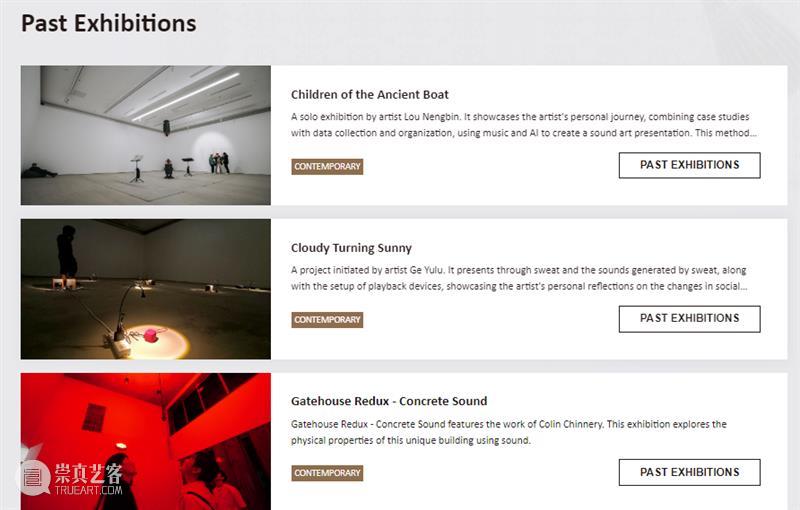800x510 pixels.
Task: Click the Colin Chinnery exhibition description
Action: 509,432
